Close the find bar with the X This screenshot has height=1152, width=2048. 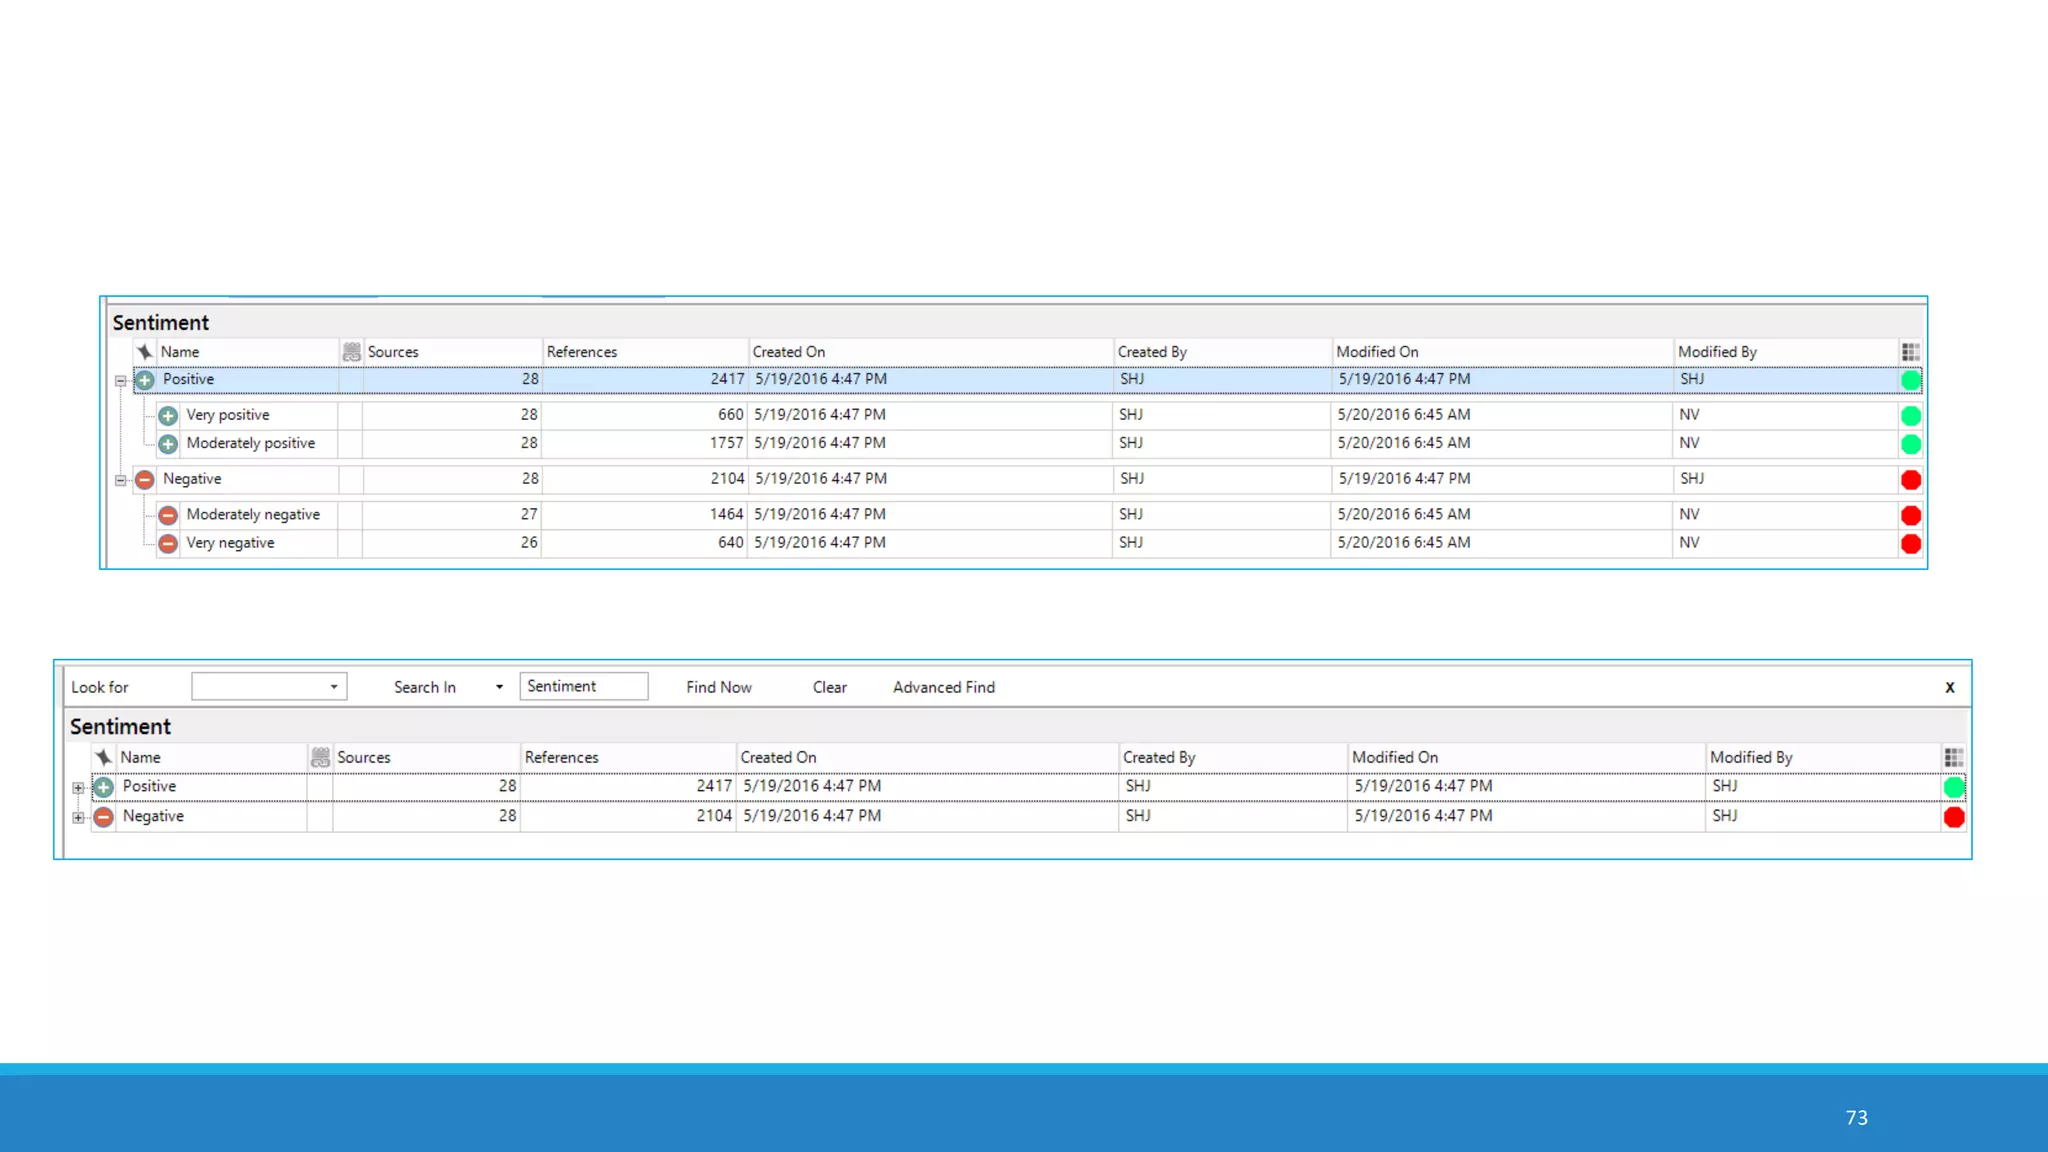tap(1949, 687)
